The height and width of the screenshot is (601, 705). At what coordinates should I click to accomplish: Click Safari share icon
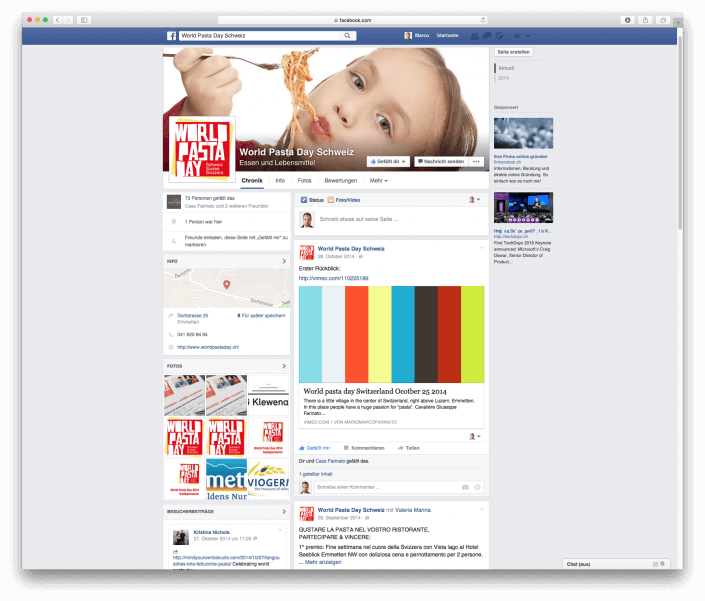point(645,20)
